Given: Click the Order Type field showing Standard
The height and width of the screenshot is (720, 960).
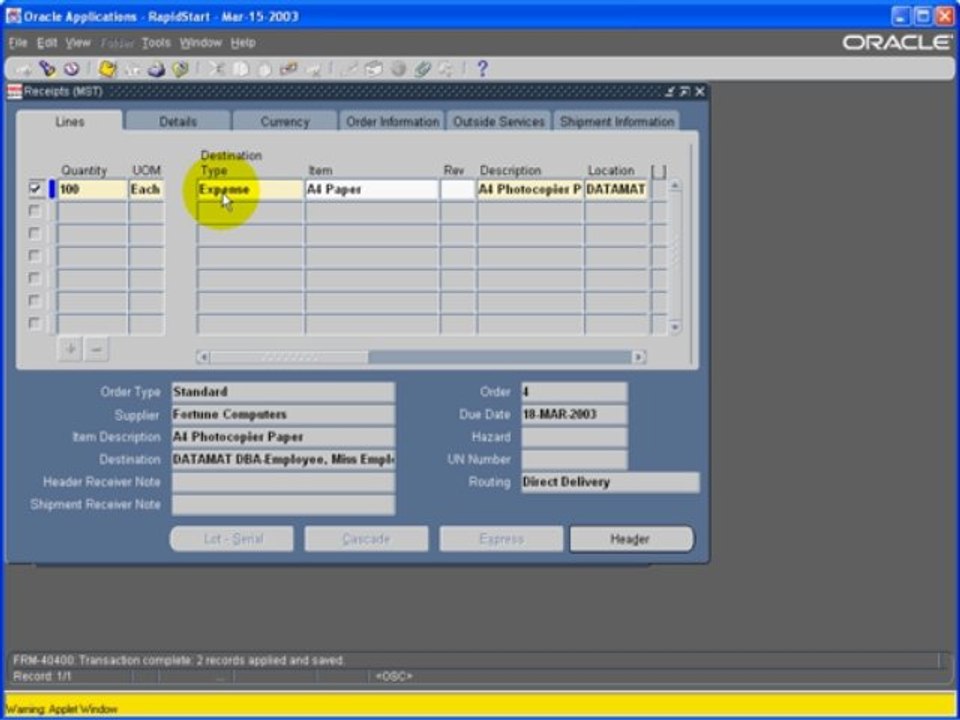Looking at the screenshot, I should pos(283,392).
